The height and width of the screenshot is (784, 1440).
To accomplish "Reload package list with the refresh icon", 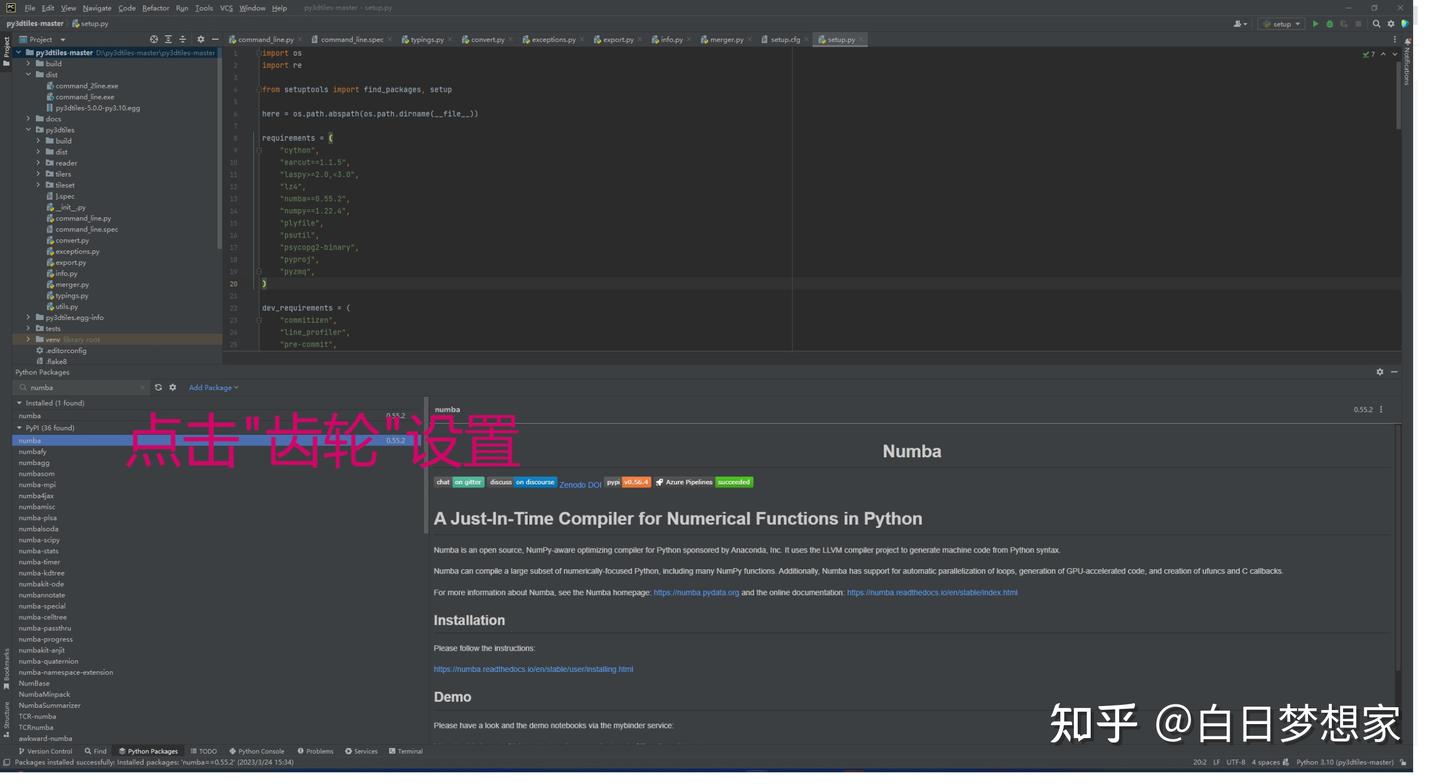I will [x=158, y=387].
